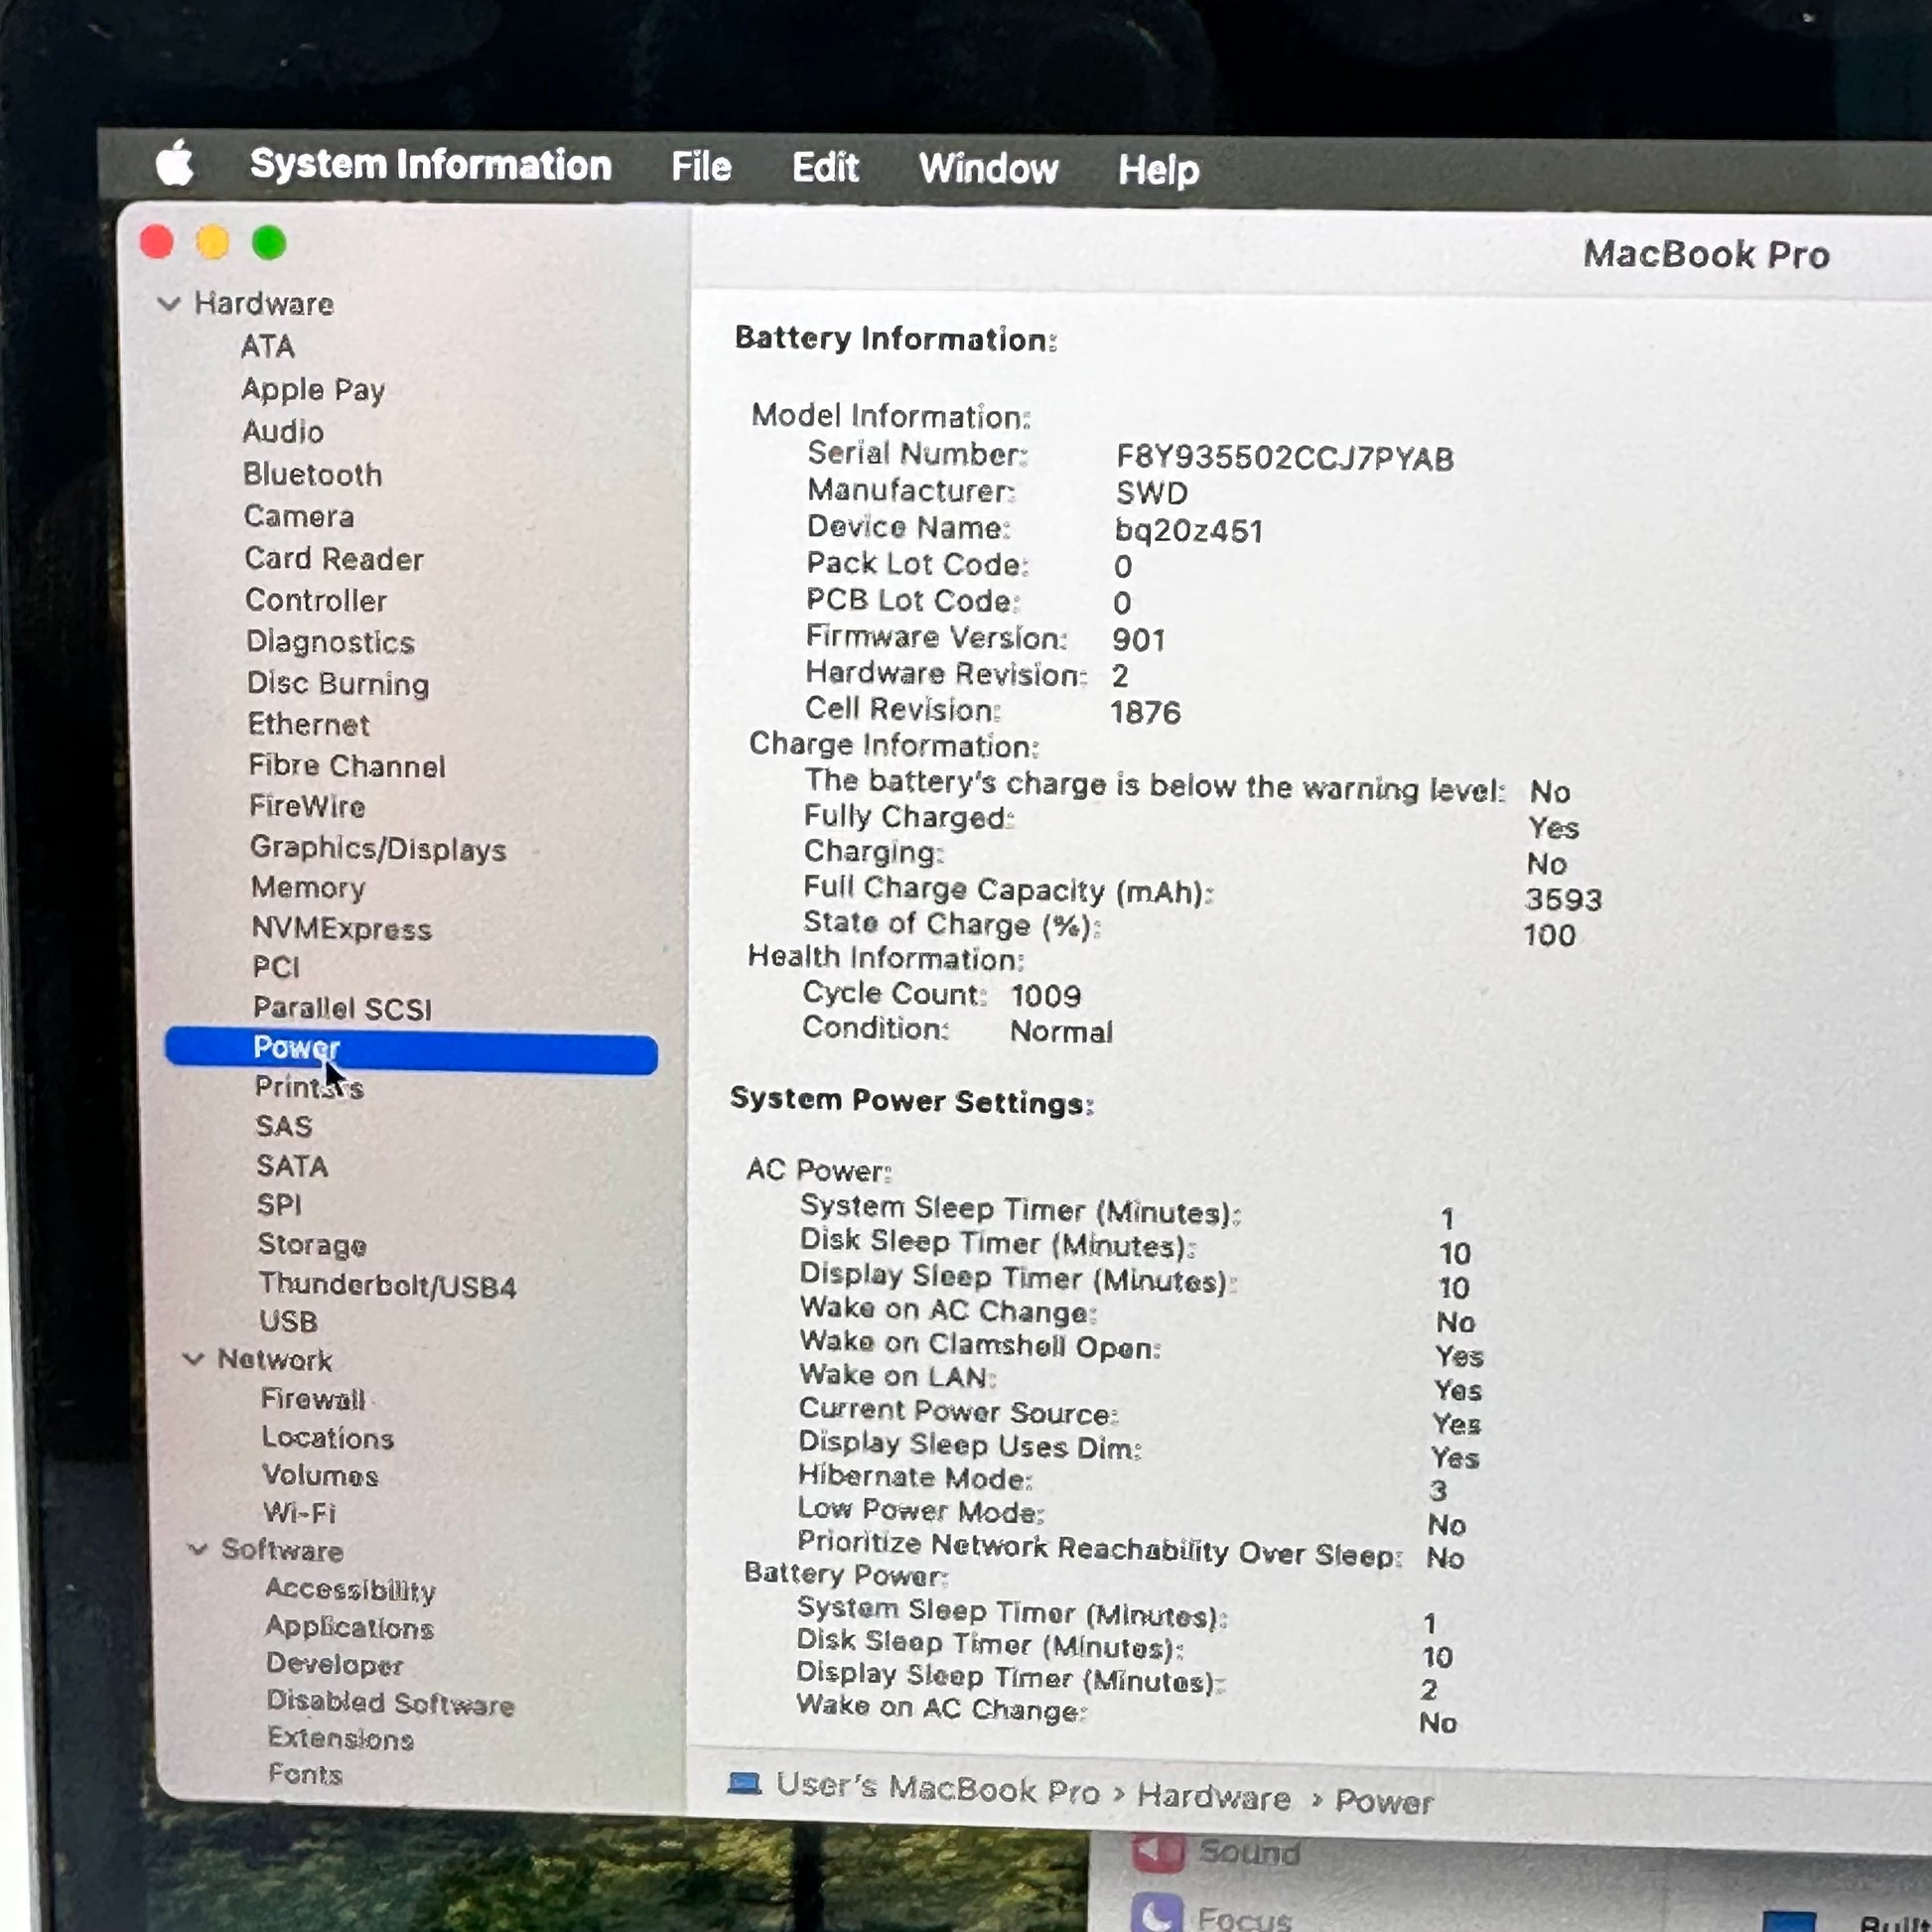This screenshot has height=1932, width=1932.
Task: Open the Help menu
Action: point(1158,171)
